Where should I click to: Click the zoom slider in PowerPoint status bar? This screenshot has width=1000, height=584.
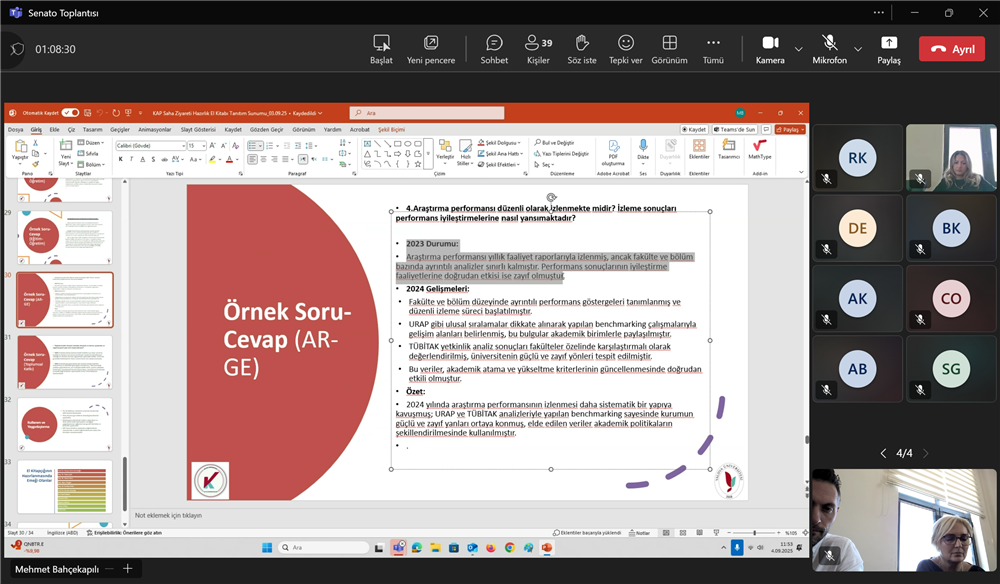tap(754, 533)
